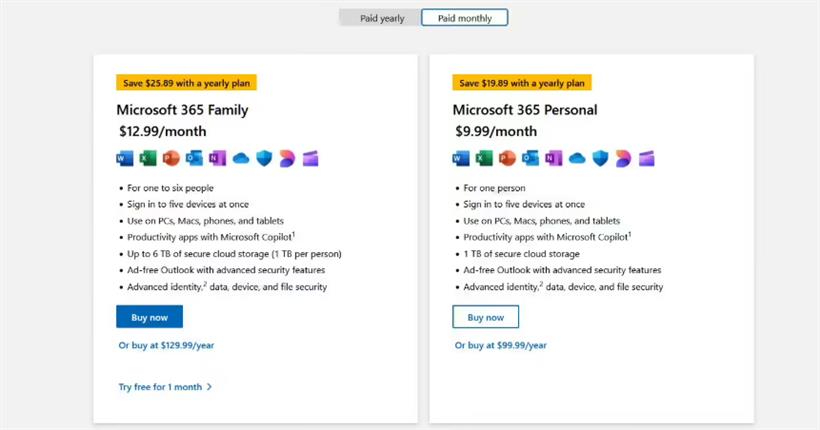Click the Designer icon in the Personal plan
This screenshot has width=820, height=430.
[623, 159]
